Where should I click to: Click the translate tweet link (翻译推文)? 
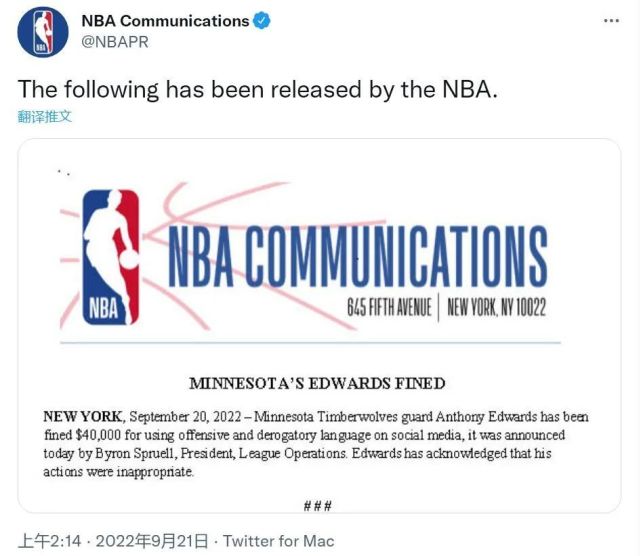tap(45, 116)
